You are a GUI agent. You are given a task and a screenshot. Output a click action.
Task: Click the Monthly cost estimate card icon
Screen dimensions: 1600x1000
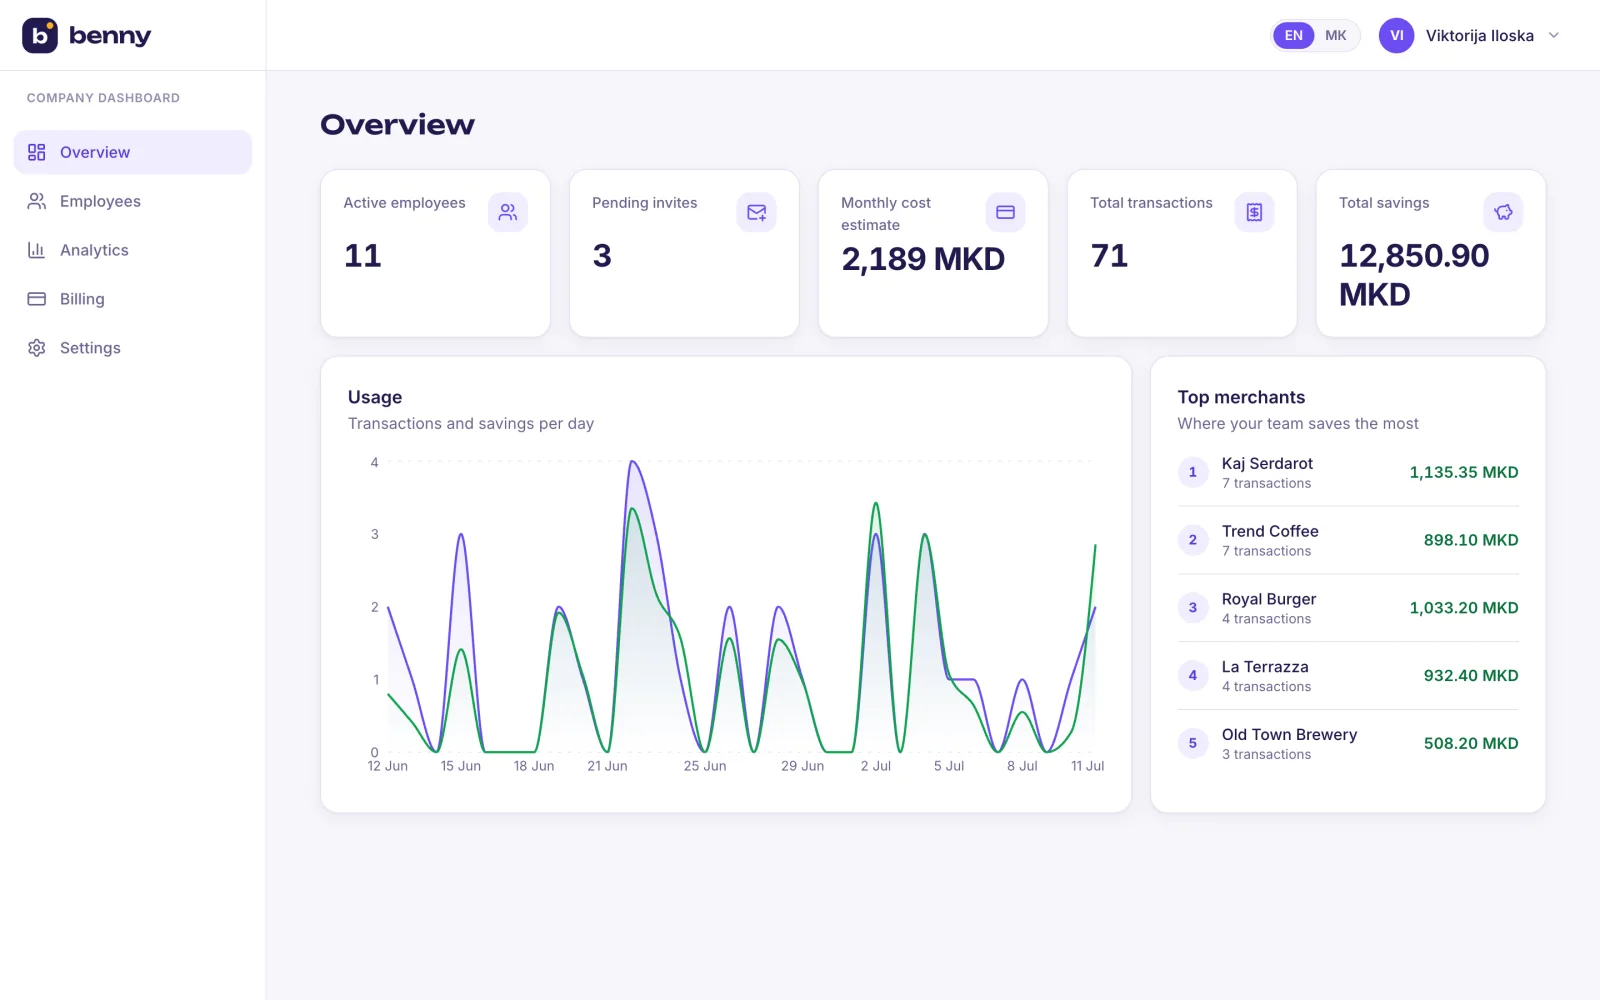tap(1006, 212)
